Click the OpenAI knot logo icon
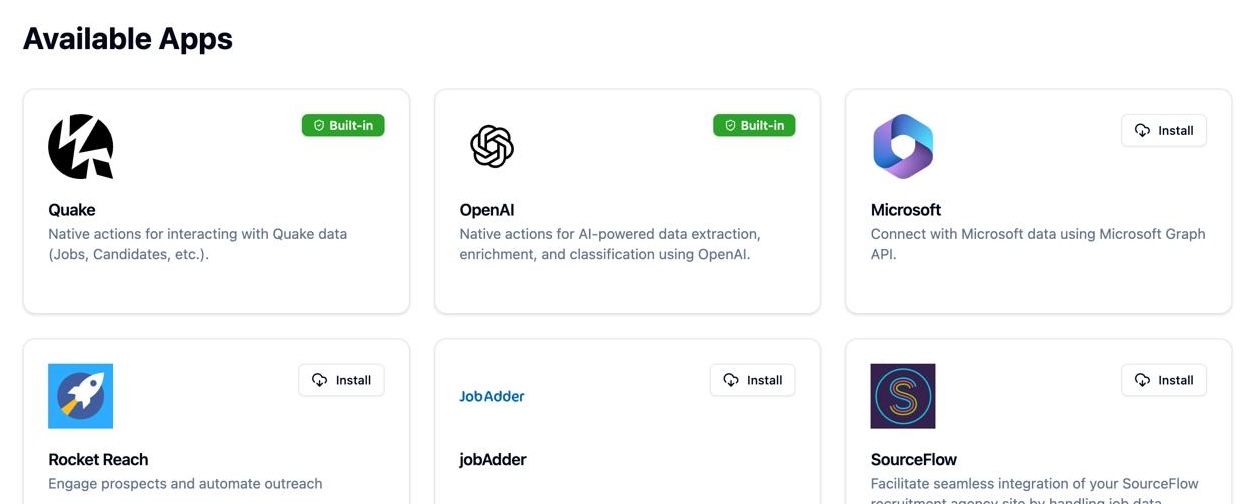The image size is (1248, 504). coord(492,146)
